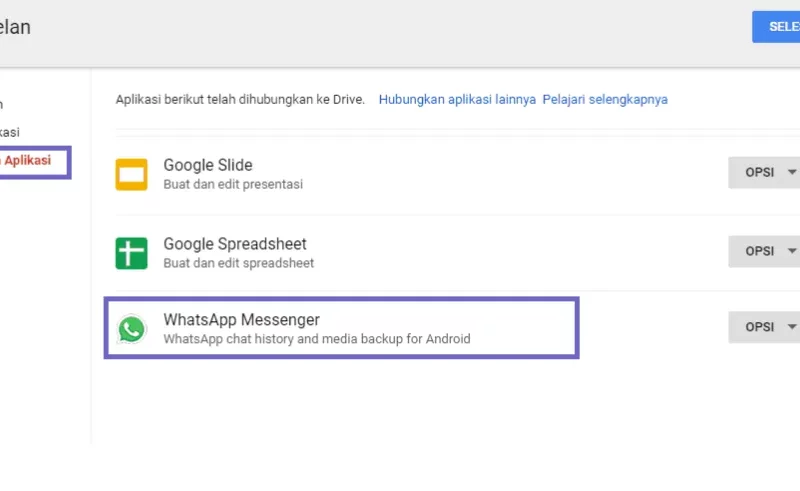Open the 'Pelajari selengkapnya' link
The width and height of the screenshot is (800, 491).
pos(605,99)
